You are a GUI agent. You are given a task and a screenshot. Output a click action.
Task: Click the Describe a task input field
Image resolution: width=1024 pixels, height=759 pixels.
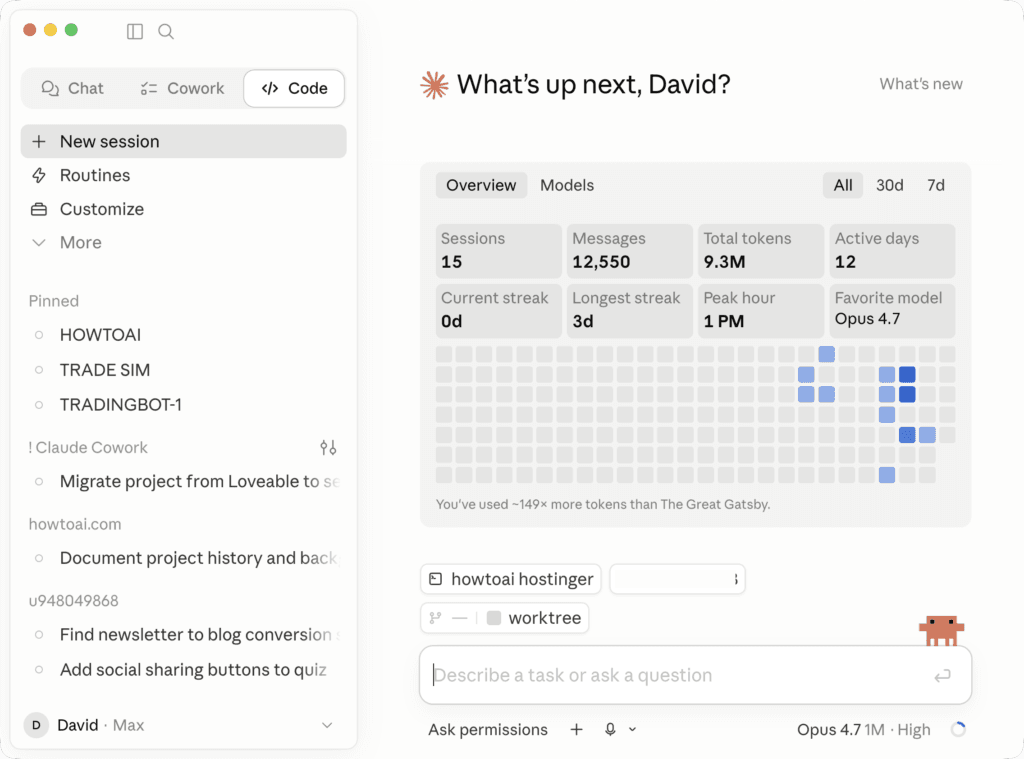pyautogui.click(x=696, y=675)
